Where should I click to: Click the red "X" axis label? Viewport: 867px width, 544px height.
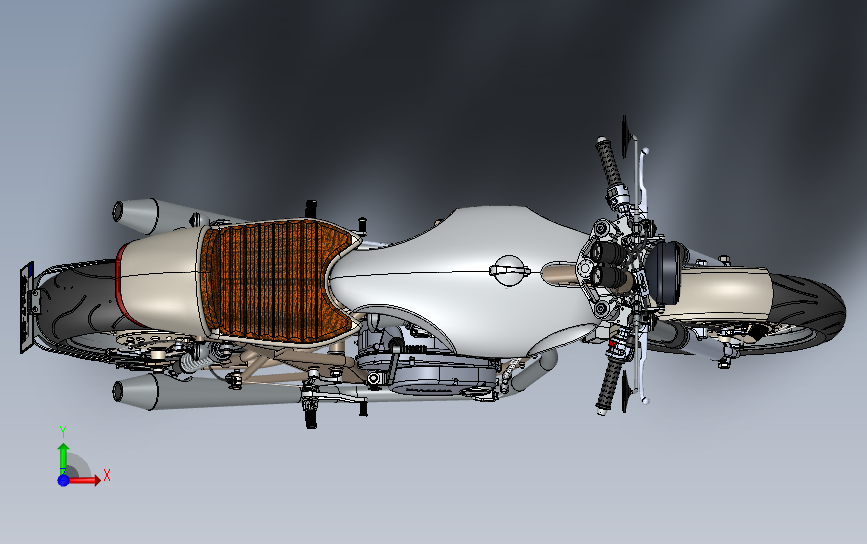click(x=107, y=475)
